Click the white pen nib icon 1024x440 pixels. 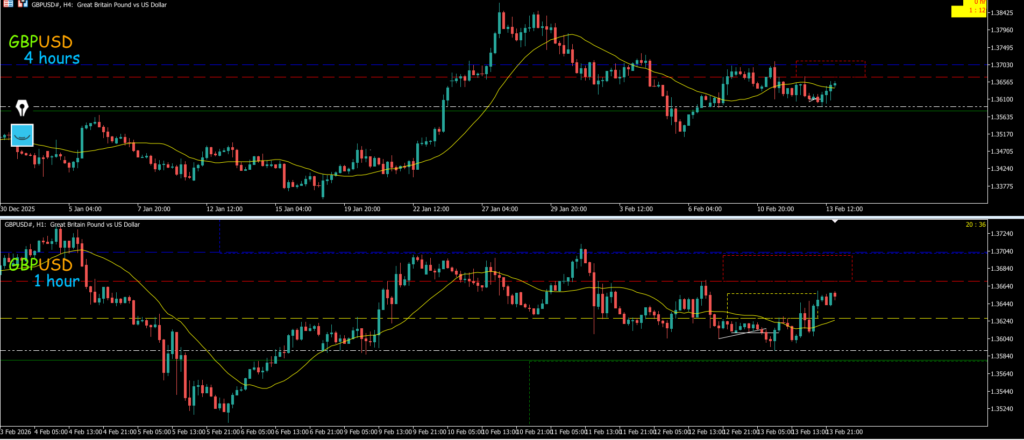coord(22,106)
